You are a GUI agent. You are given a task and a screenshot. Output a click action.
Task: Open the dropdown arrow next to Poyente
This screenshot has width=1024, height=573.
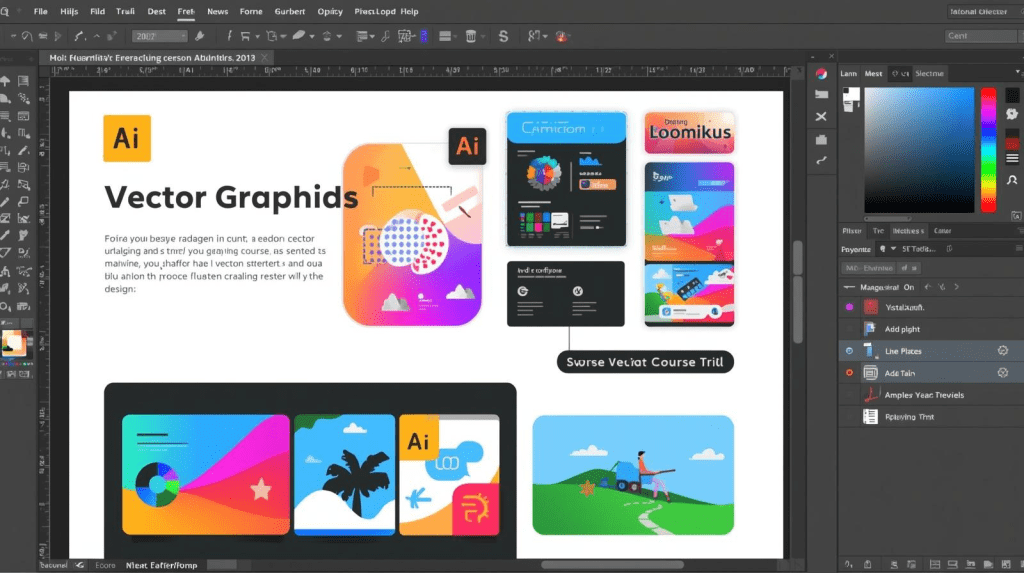click(x=893, y=249)
